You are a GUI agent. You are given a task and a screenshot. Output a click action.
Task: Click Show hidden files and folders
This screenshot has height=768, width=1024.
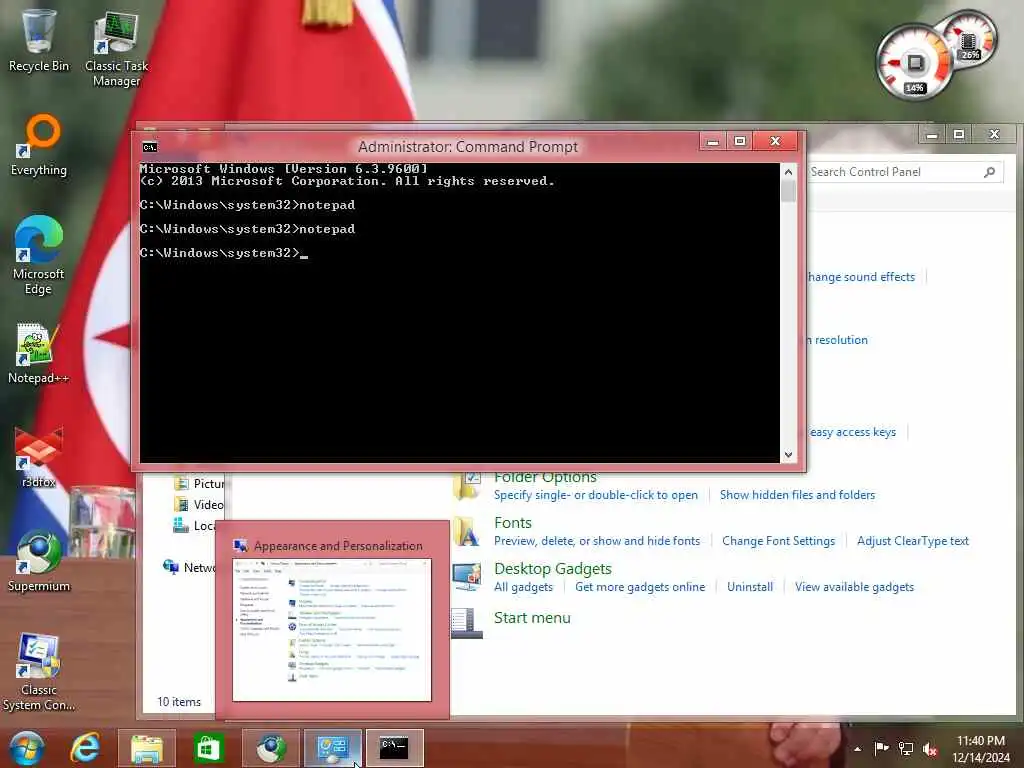click(797, 495)
